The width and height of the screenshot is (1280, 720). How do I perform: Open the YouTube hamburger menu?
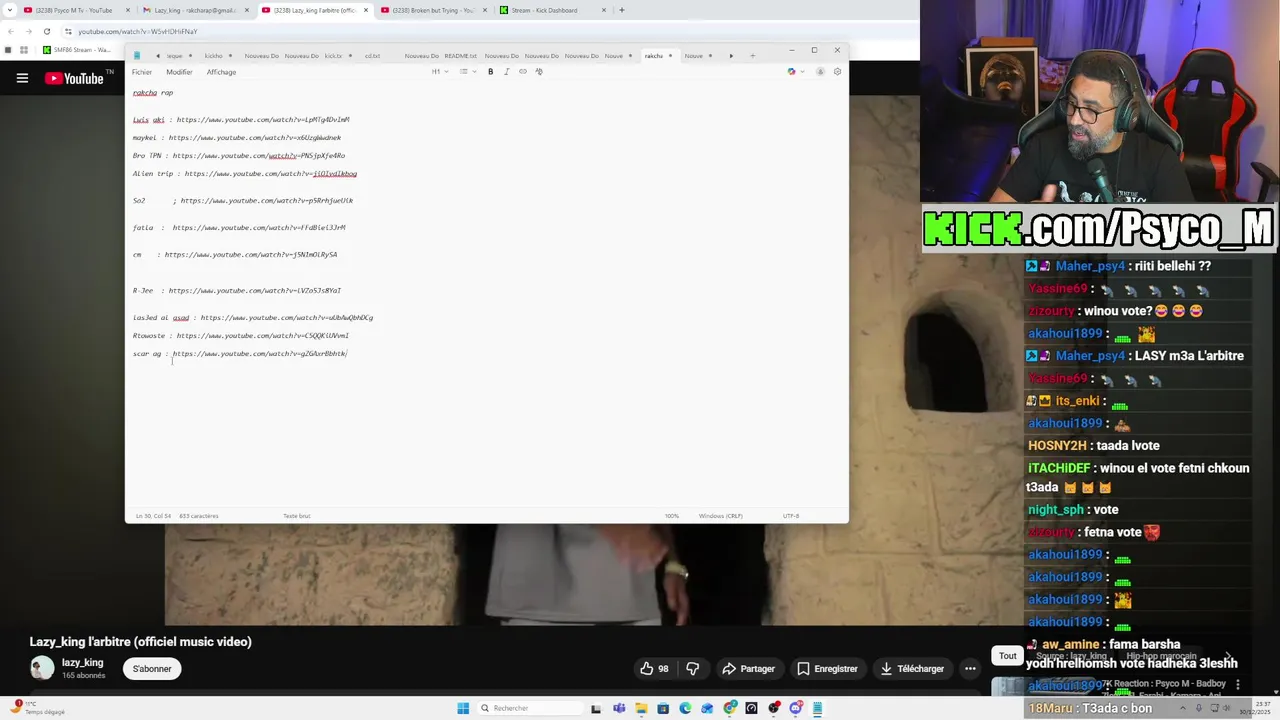coord(22,78)
